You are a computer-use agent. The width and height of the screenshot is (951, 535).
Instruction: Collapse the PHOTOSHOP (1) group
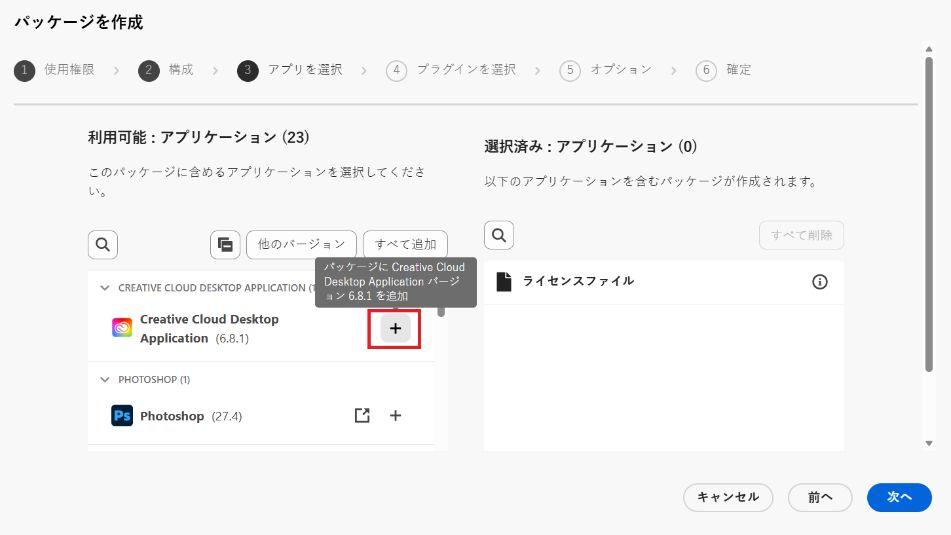point(105,380)
